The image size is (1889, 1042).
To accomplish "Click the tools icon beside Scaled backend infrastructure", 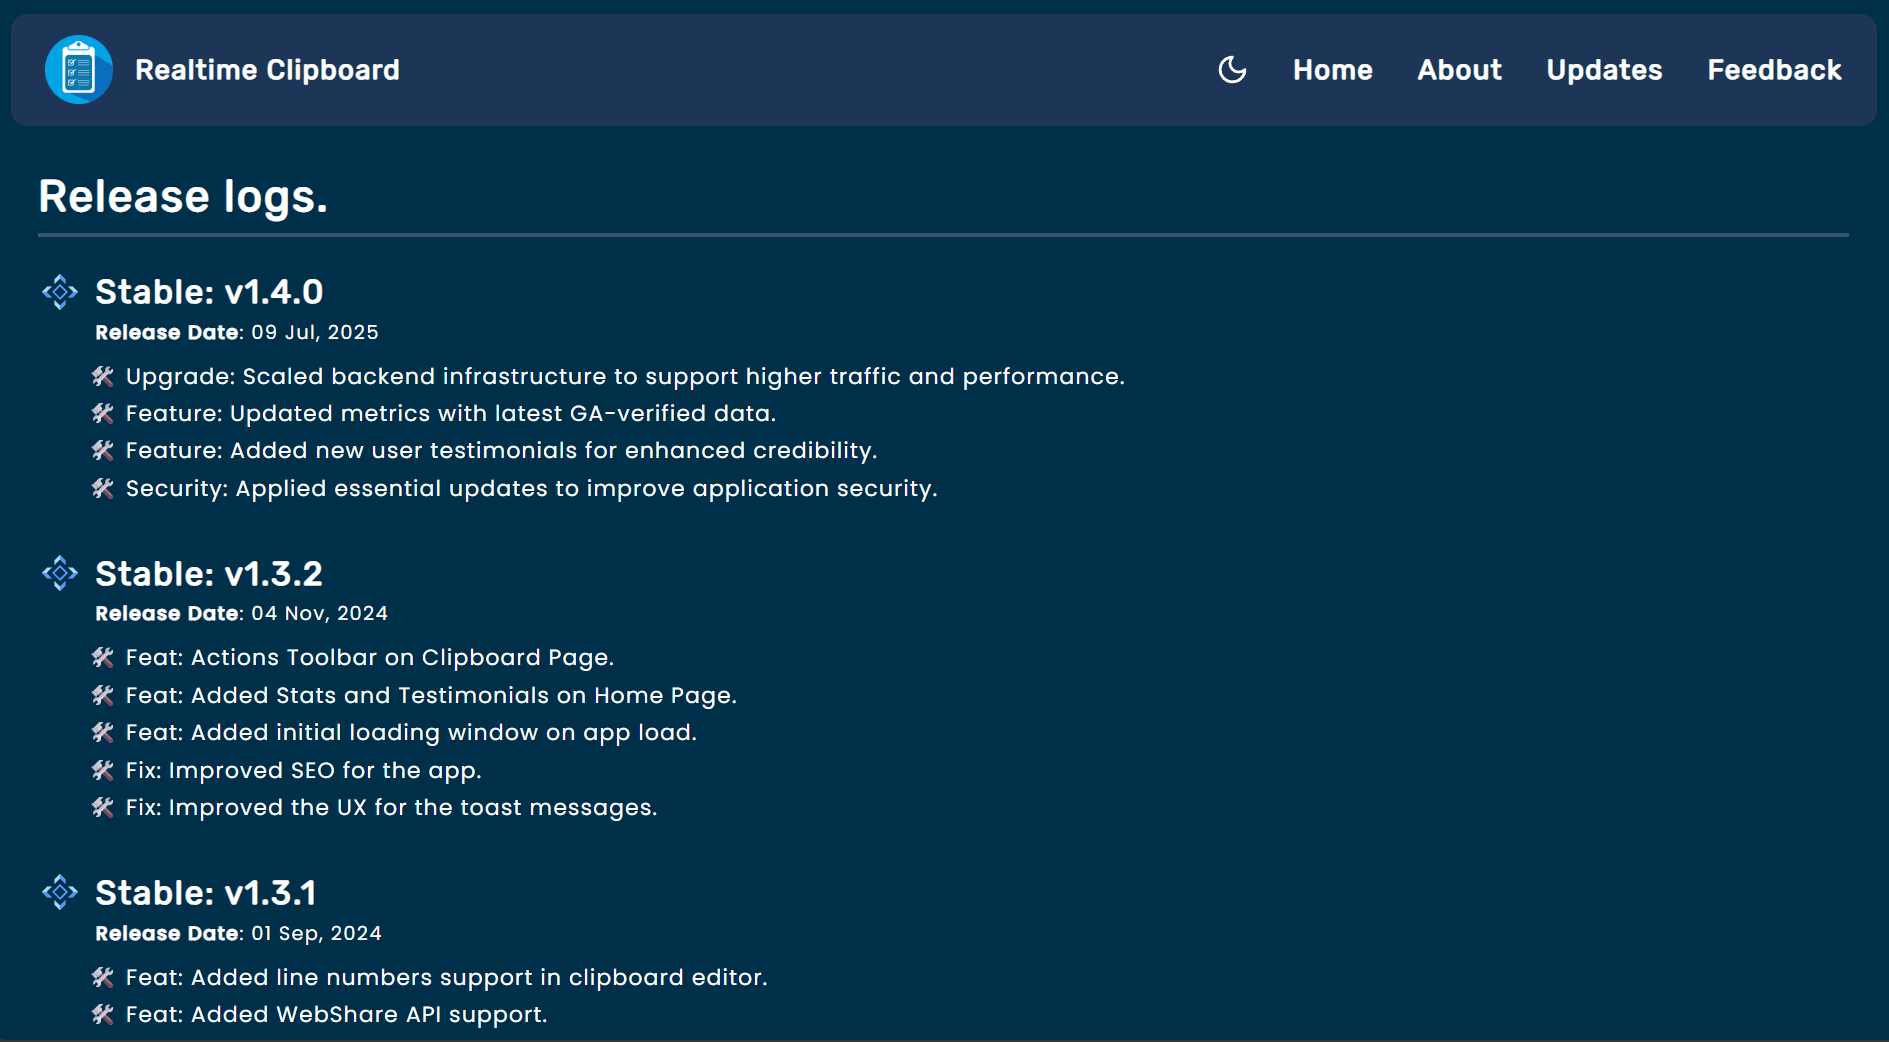I will (x=103, y=376).
